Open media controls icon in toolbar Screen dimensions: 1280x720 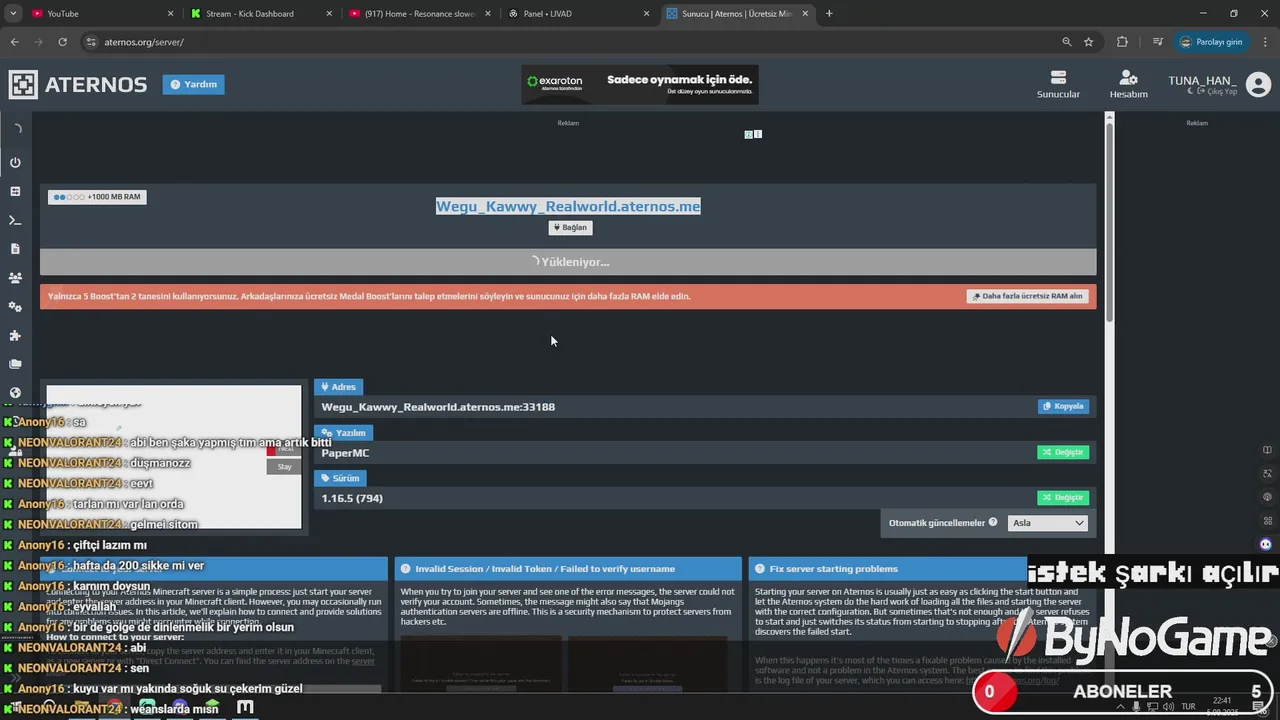pos(1158,42)
